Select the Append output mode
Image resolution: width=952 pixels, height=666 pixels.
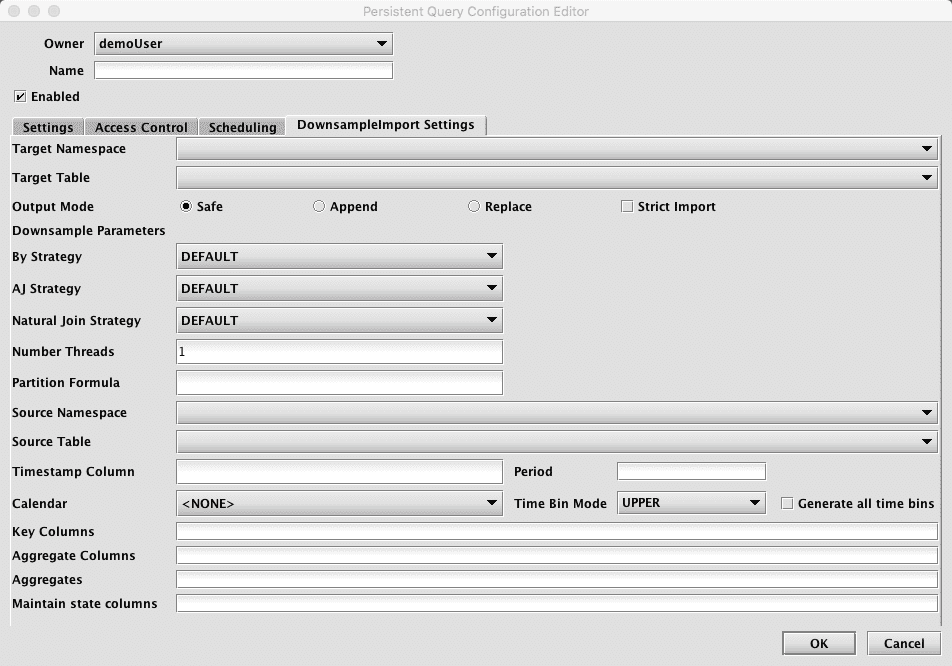(319, 207)
